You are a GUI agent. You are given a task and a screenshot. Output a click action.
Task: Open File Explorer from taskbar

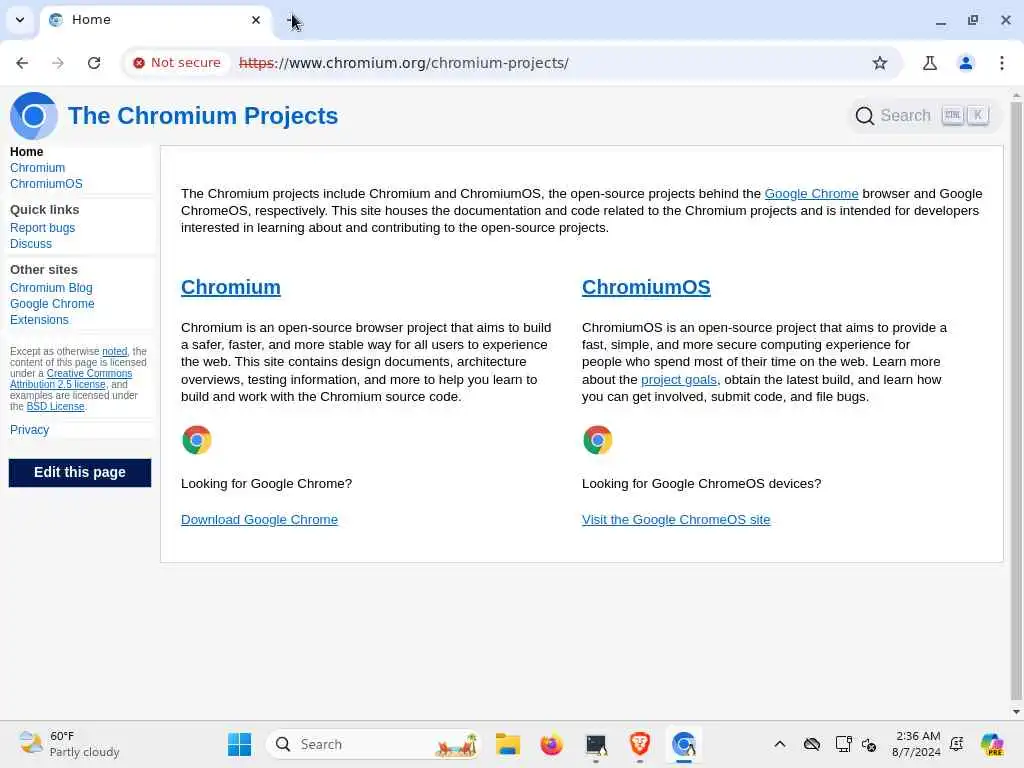507,744
